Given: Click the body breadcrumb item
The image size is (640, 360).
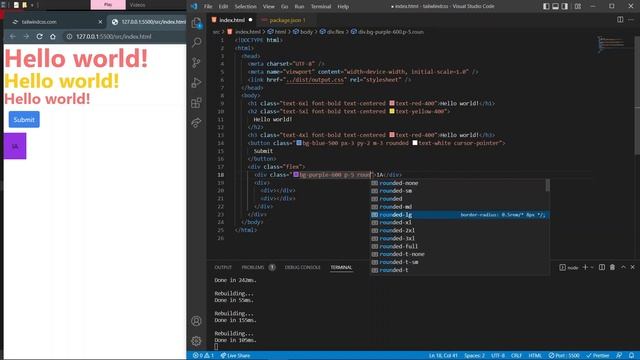Looking at the screenshot, I should (x=303, y=31).
